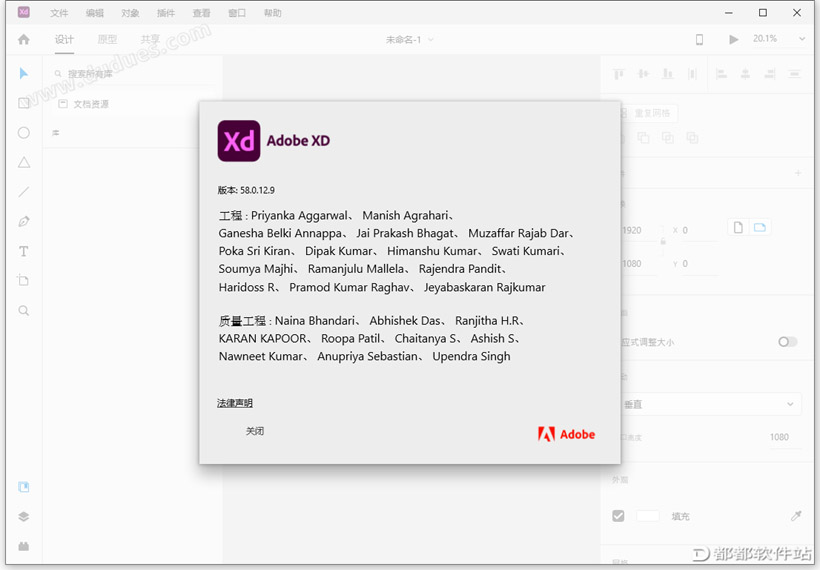Open the 窗口 menu
820x570 pixels.
pos(237,13)
